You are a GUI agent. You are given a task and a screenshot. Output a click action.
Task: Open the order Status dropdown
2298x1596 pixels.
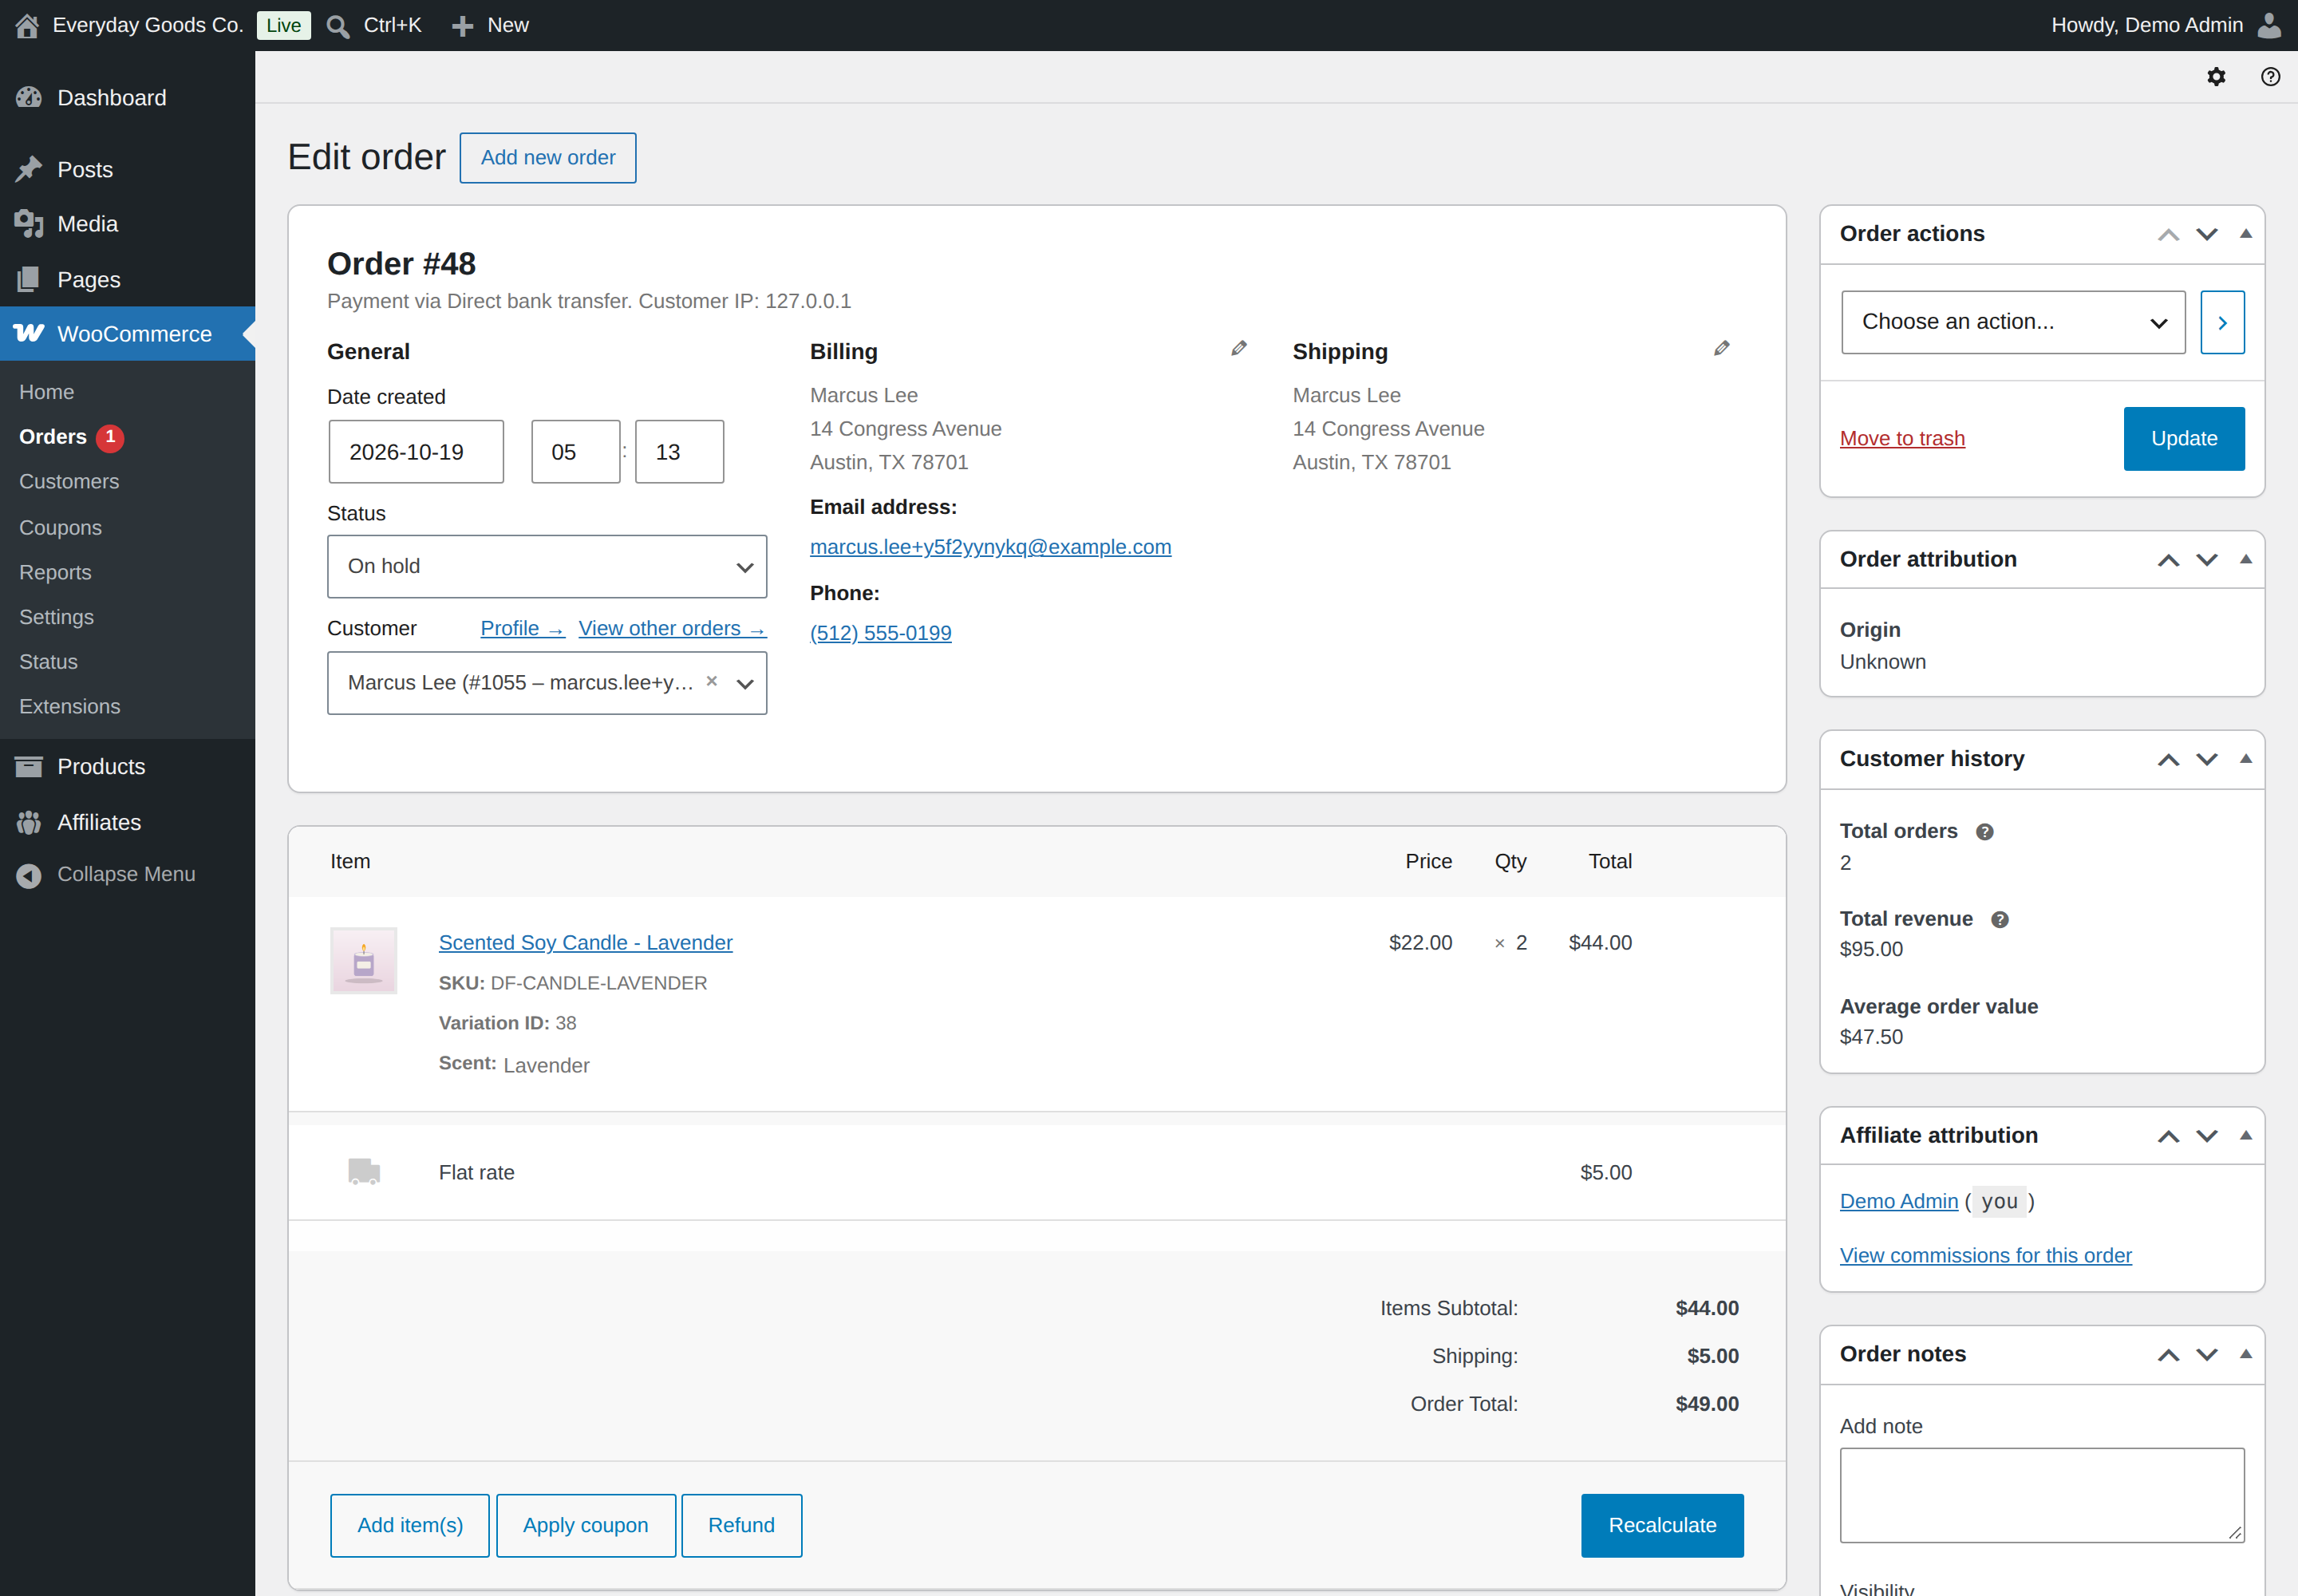click(x=547, y=567)
